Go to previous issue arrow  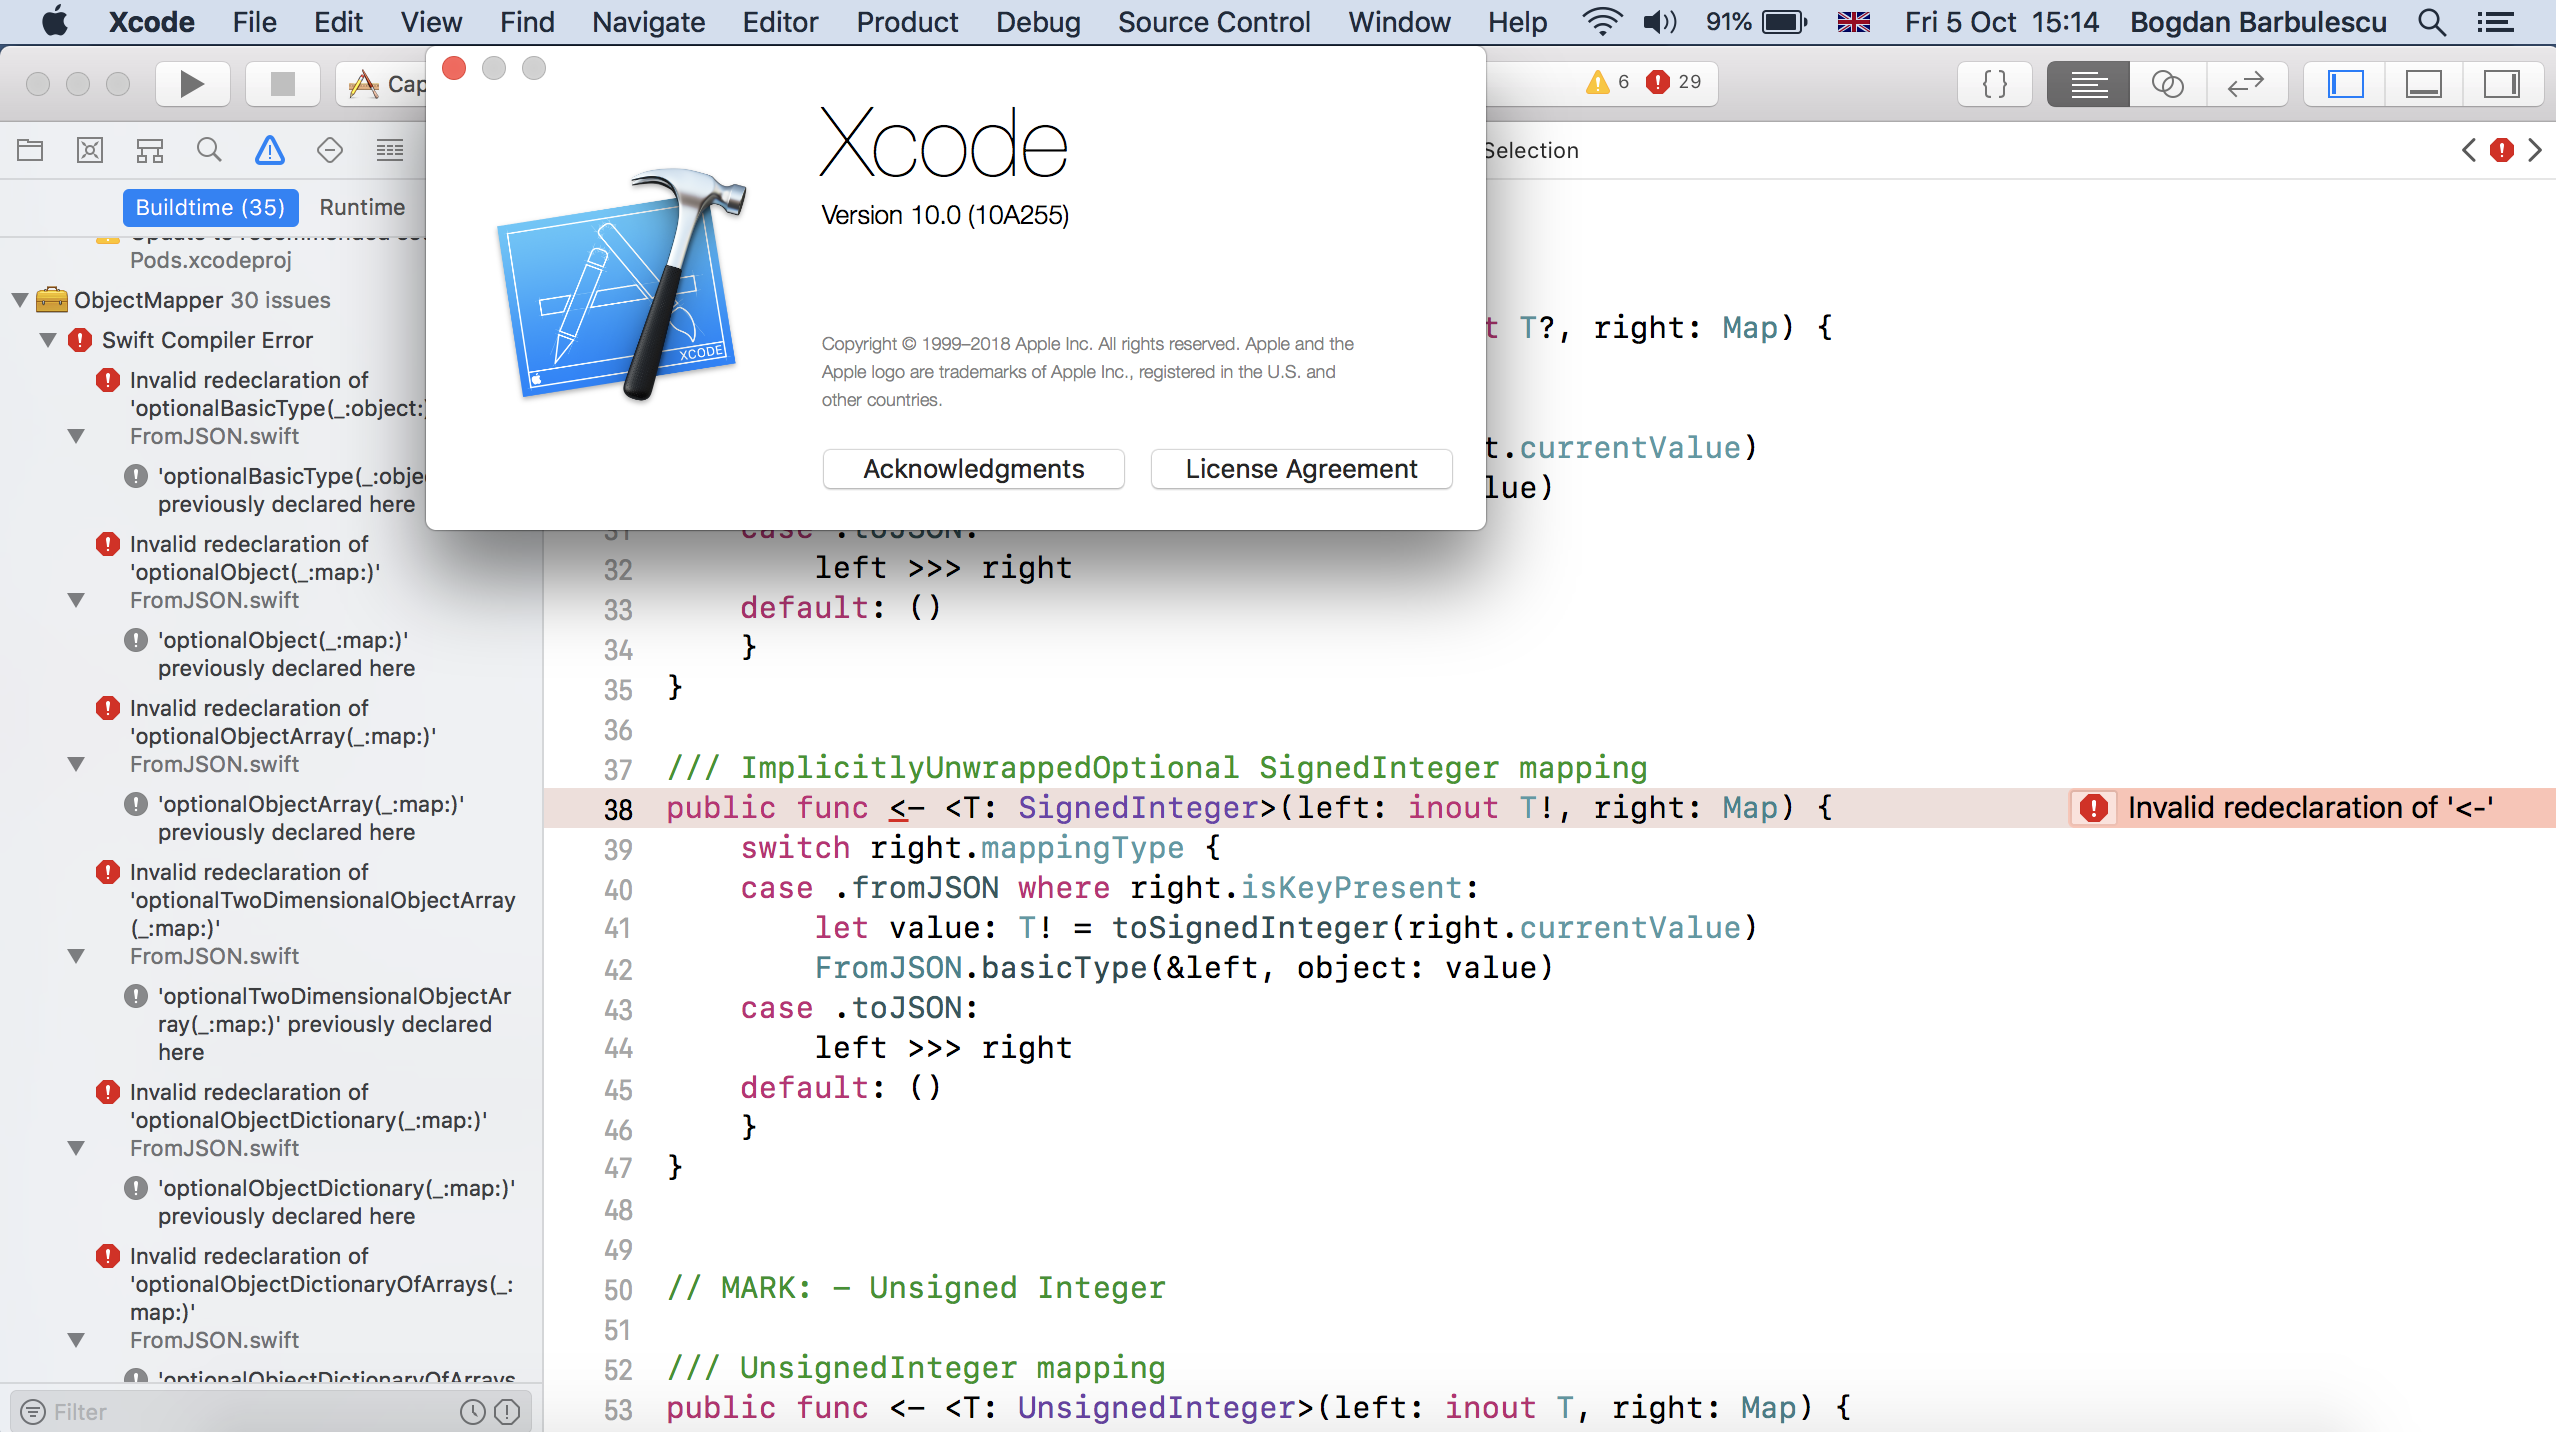2469,151
